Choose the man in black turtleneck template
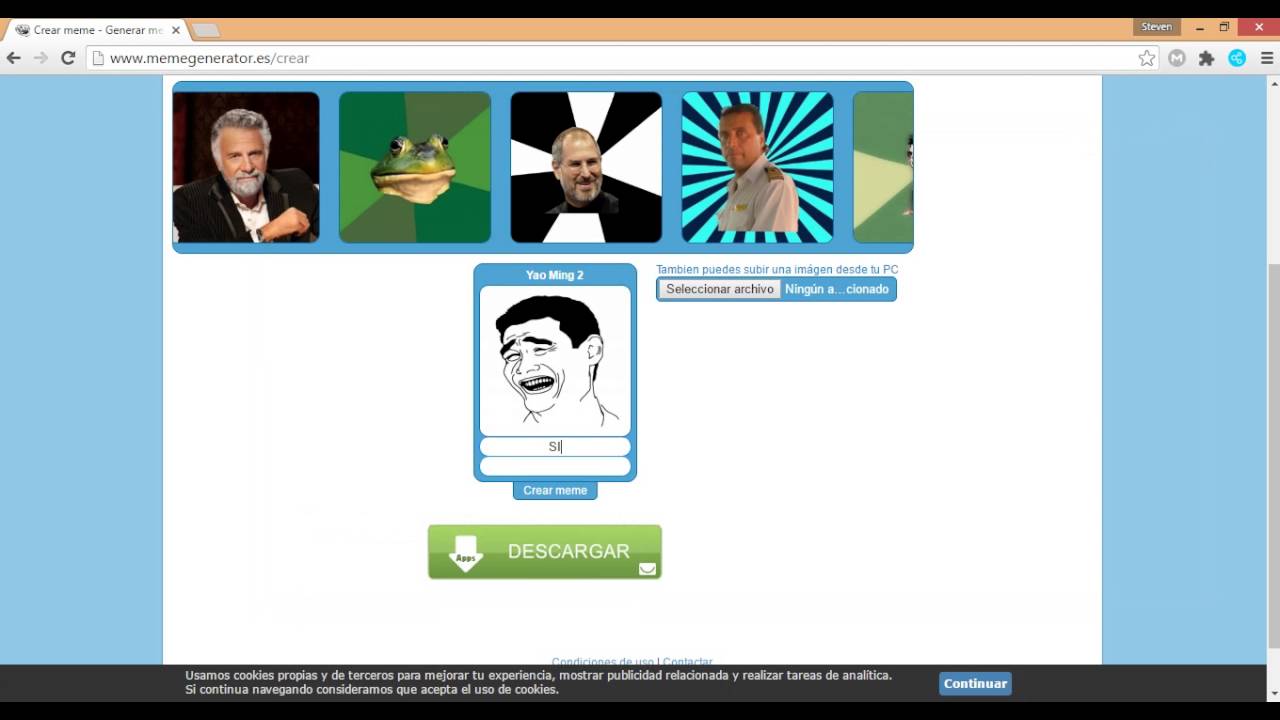The width and height of the screenshot is (1280, 720). (586, 167)
